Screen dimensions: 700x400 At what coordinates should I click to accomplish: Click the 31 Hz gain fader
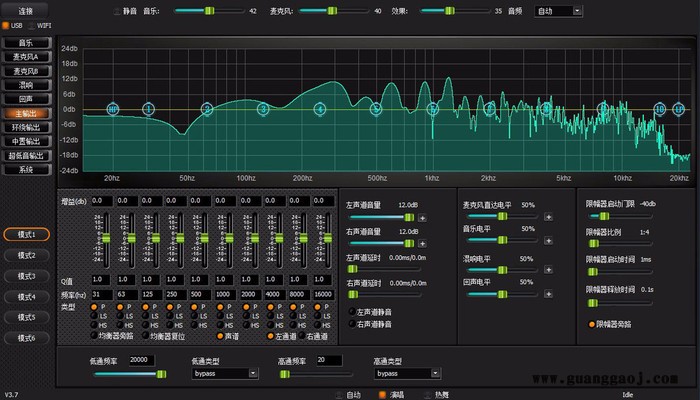pyautogui.click(x=106, y=239)
